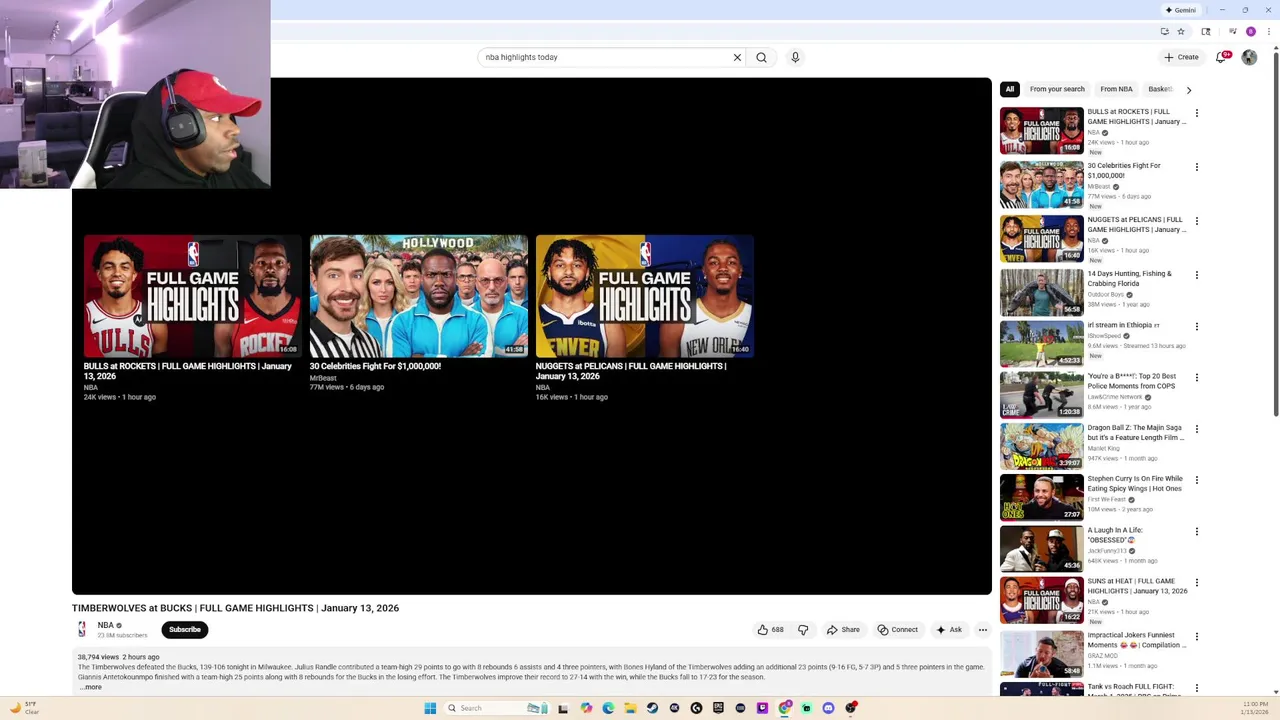Open Steam from the taskbar
The image size is (1280, 720).
point(652,708)
